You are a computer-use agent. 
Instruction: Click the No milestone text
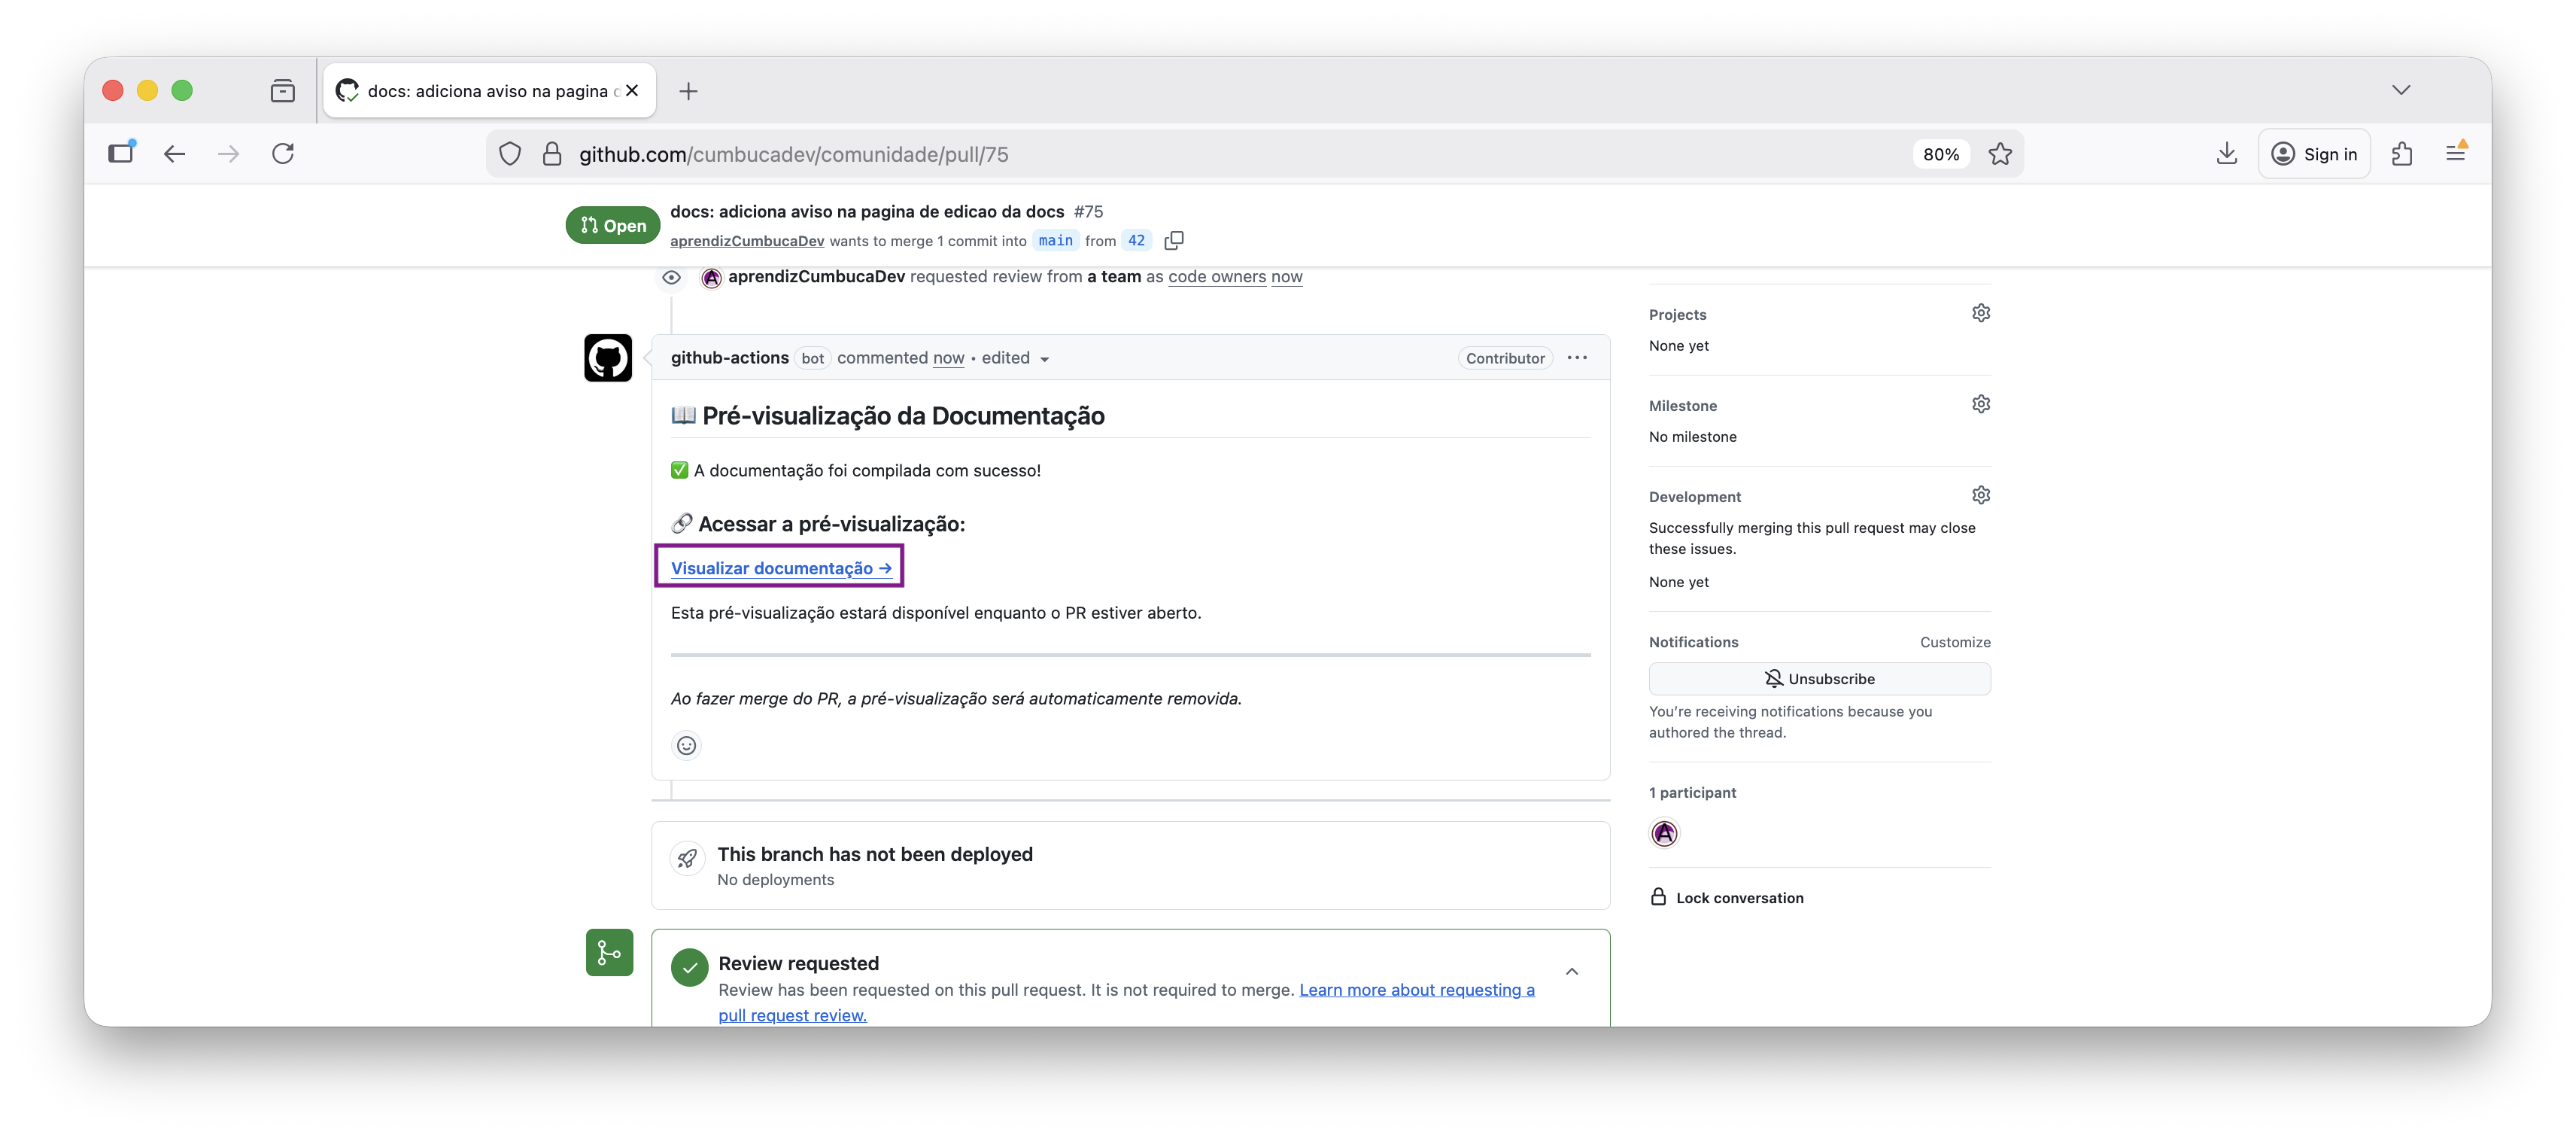click(x=1692, y=436)
